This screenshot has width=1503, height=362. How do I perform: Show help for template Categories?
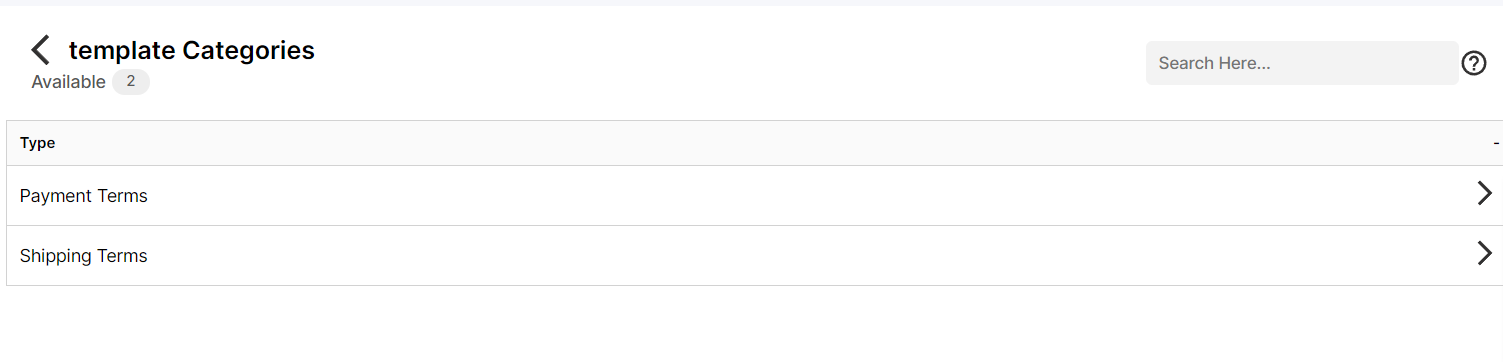(1473, 63)
